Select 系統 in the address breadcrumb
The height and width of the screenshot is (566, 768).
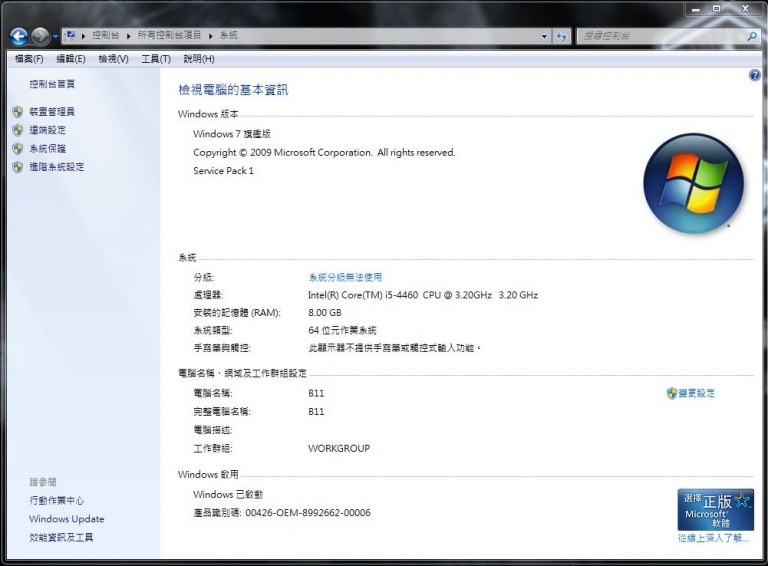pyautogui.click(x=229, y=35)
